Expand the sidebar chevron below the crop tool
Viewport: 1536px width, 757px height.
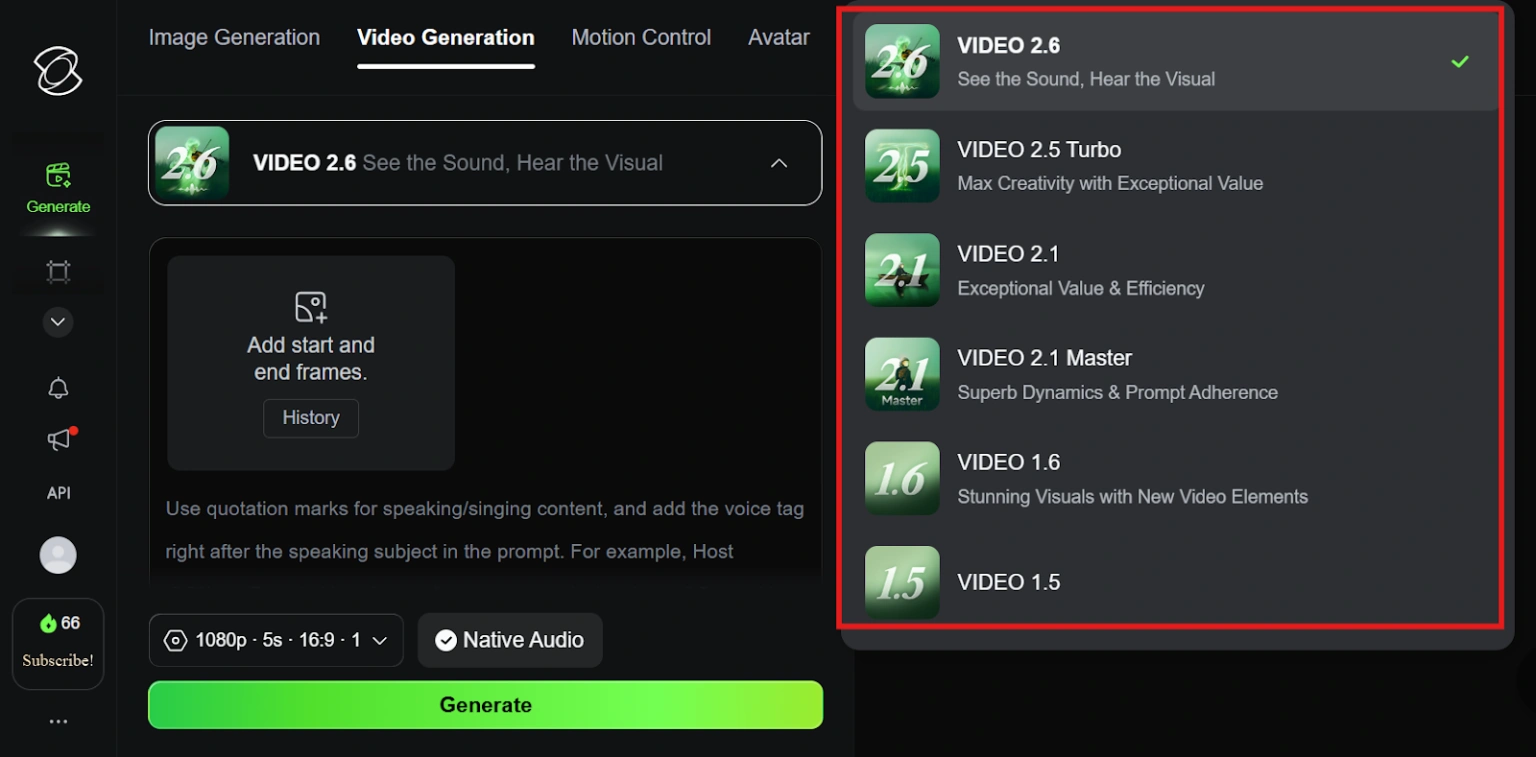(58, 322)
